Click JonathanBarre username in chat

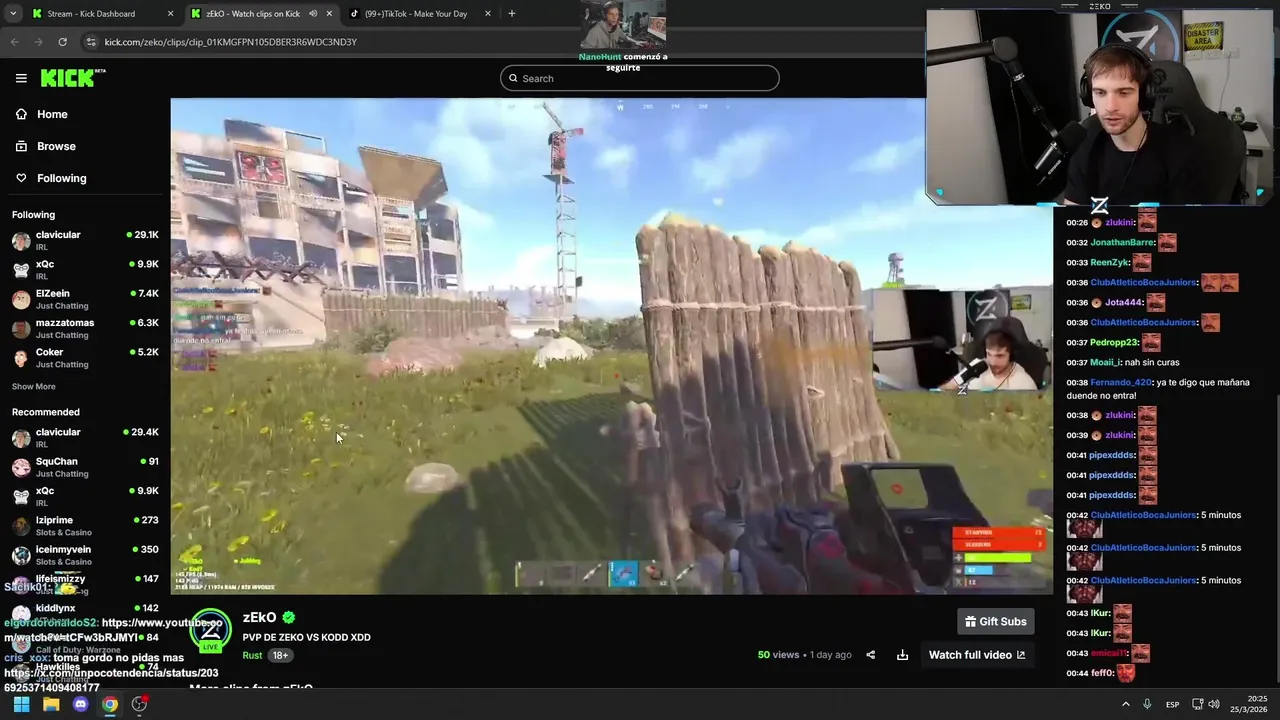(x=1122, y=242)
